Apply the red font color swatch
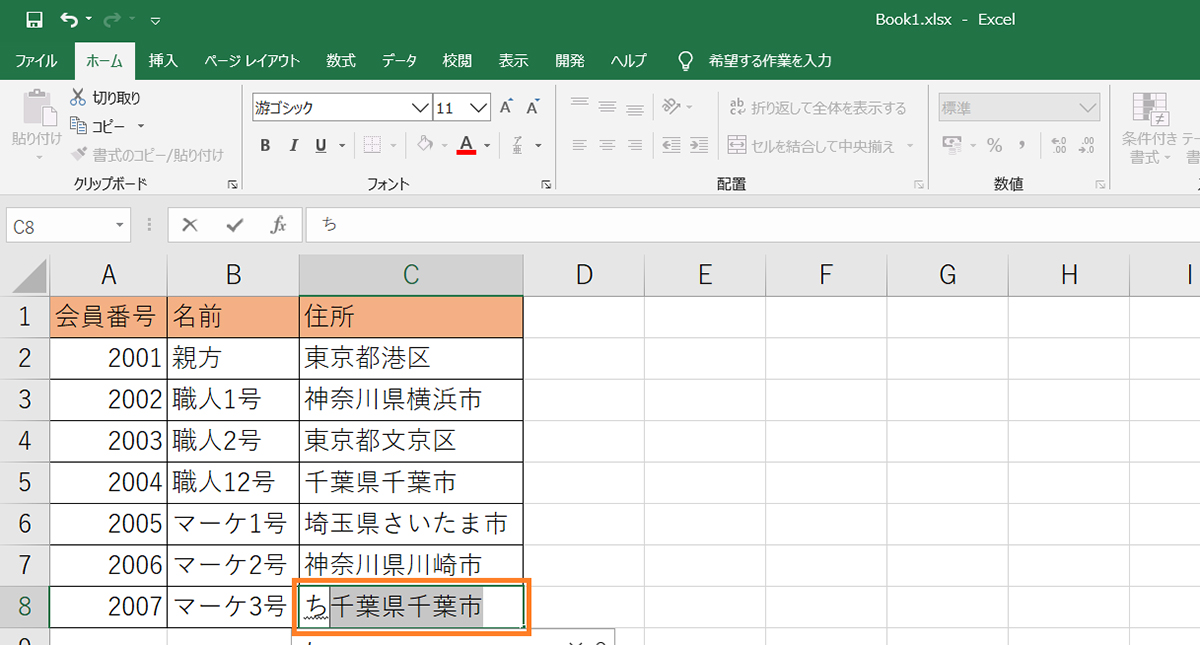Image resolution: width=1200 pixels, height=645 pixels. 466,146
